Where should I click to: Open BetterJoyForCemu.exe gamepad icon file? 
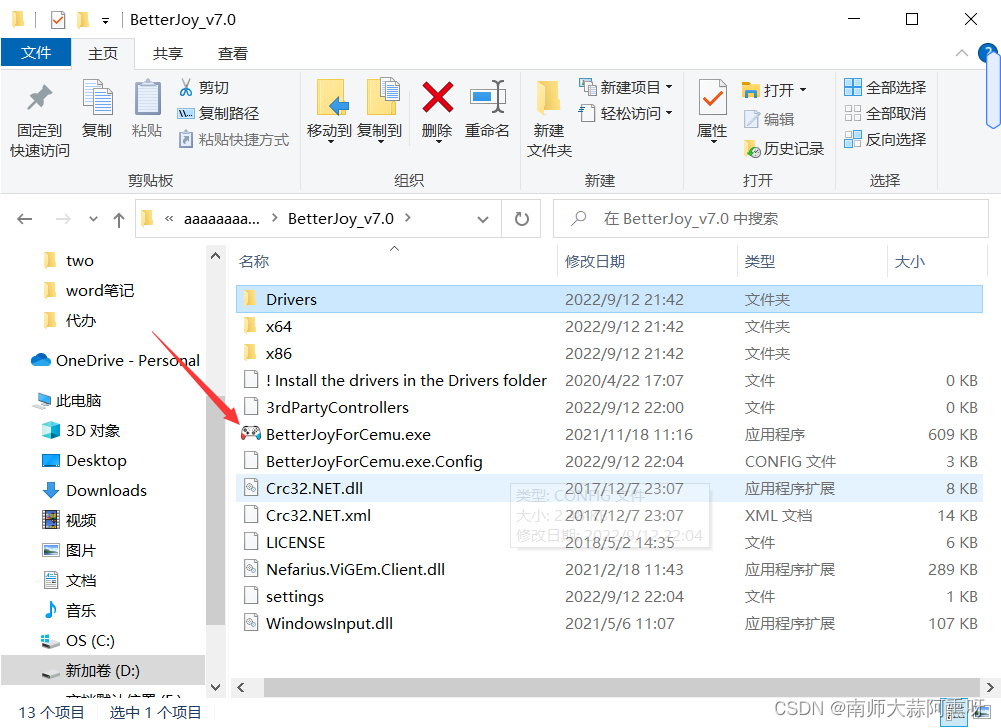250,434
